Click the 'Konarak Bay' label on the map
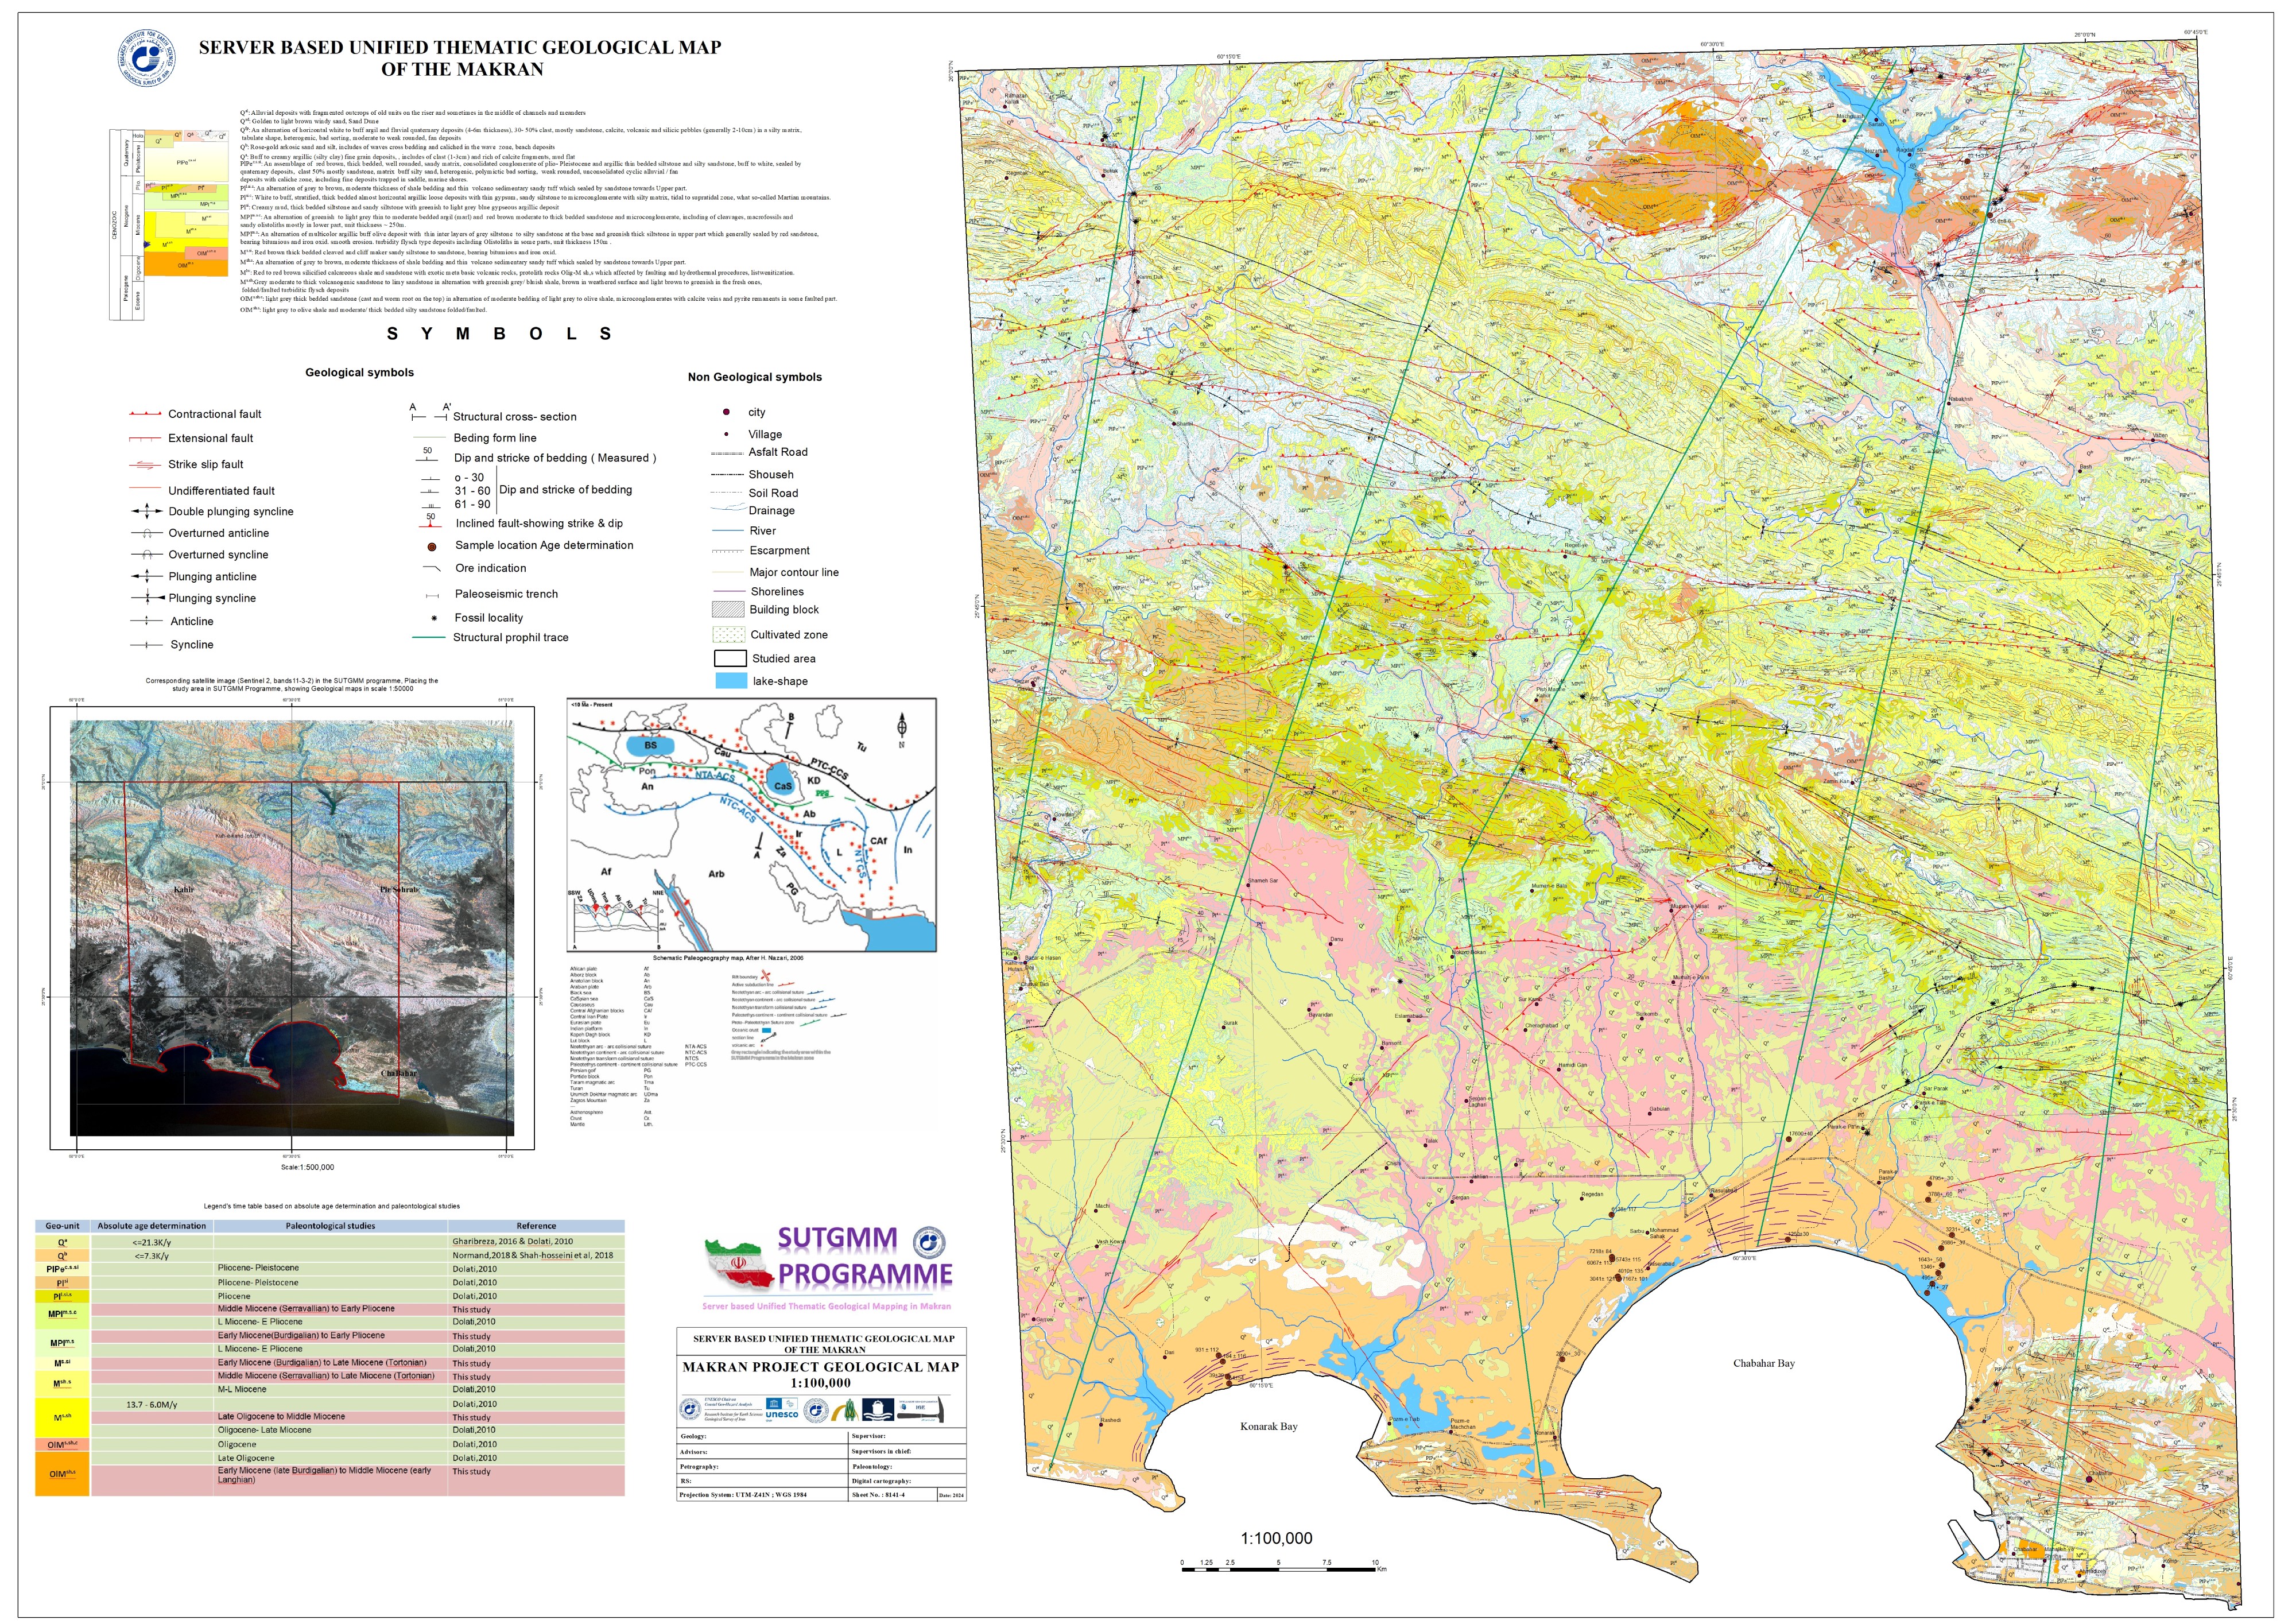This screenshot has width=2296, height=1624. pos(1268,1426)
